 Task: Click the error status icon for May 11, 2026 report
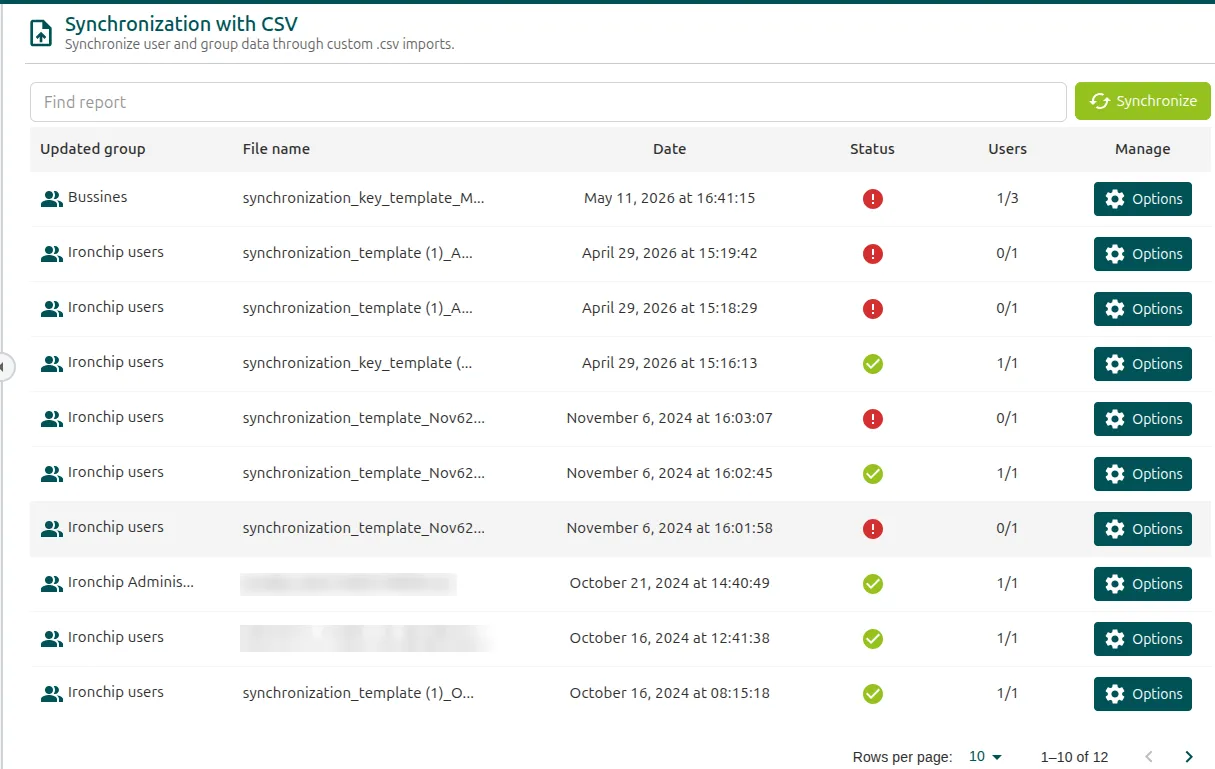click(x=873, y=199)
